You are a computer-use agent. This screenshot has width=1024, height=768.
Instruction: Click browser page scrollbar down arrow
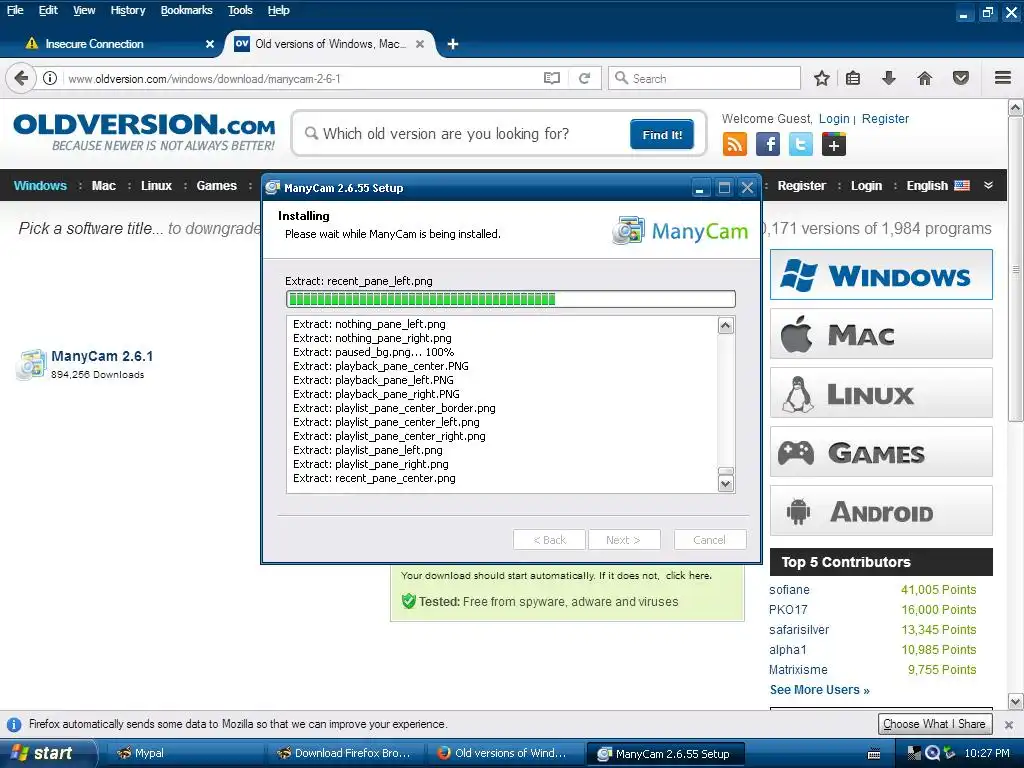point(1015,702)
